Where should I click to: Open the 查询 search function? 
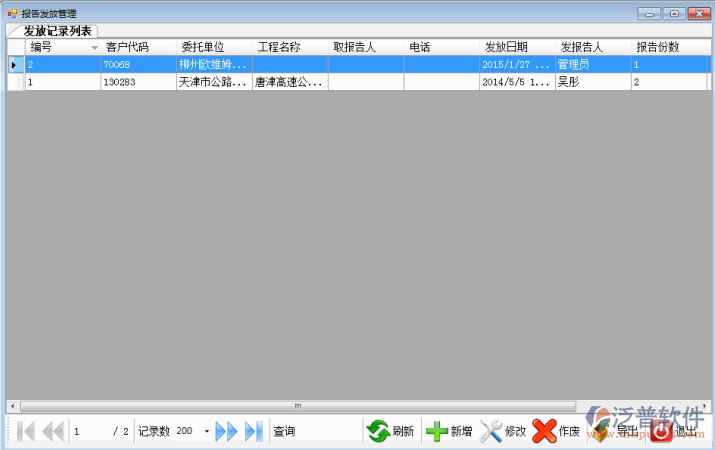(284, 431)
